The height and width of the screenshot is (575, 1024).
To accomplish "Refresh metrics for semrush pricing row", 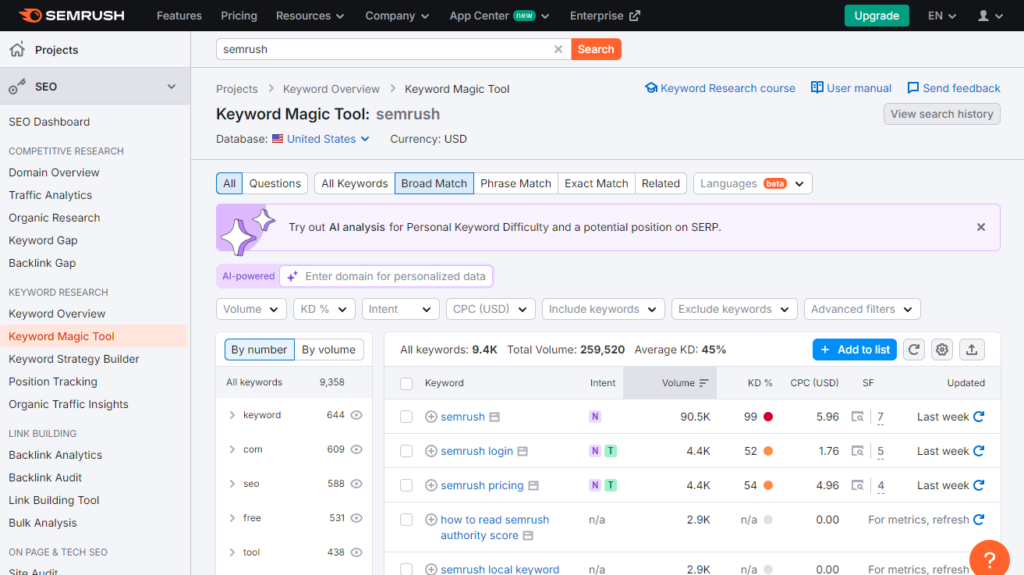I will [978, 485].
